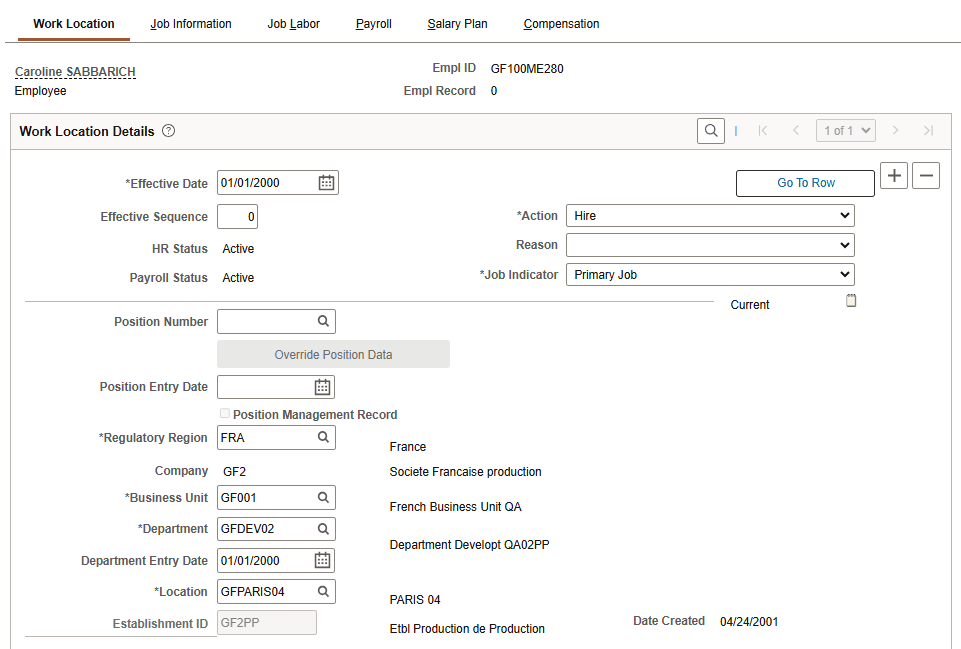Open the Regulatory Region lookup
Viewport: 961px width, 649px height.
pos(322,437)
